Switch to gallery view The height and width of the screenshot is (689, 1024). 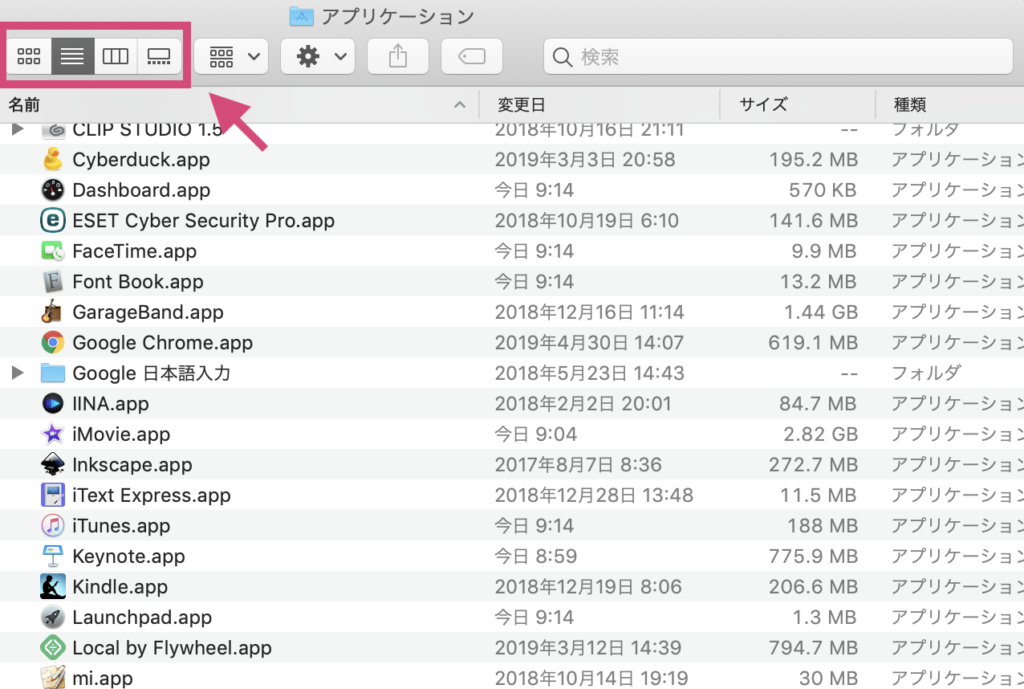[x=159, y=56]
